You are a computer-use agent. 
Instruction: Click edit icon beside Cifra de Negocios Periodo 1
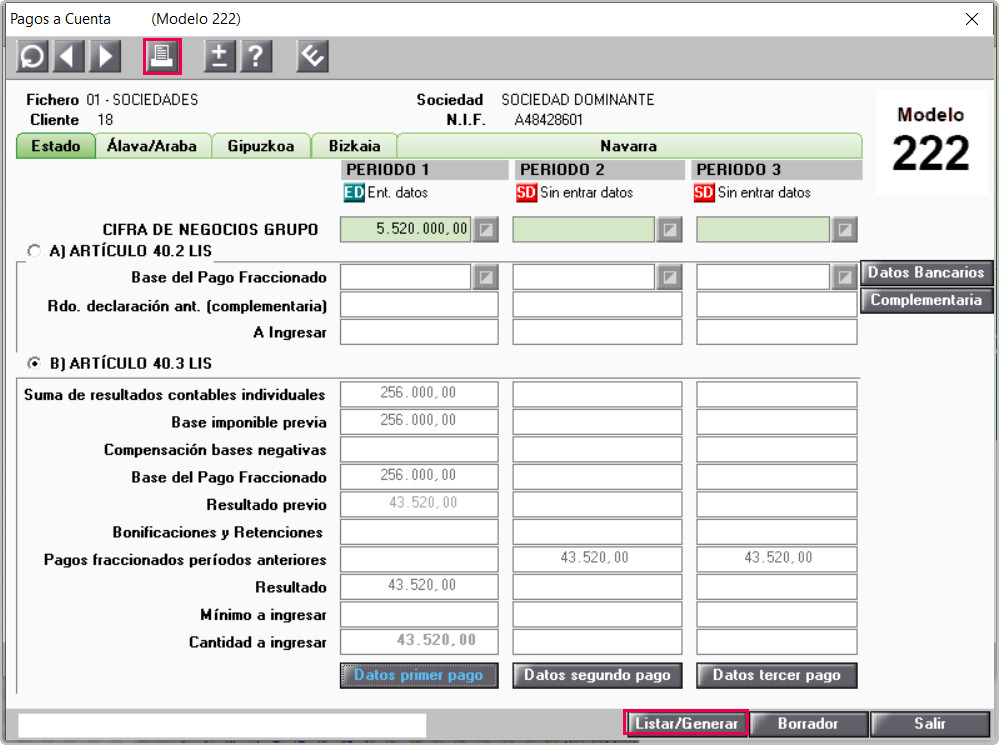tap(485, 229)
